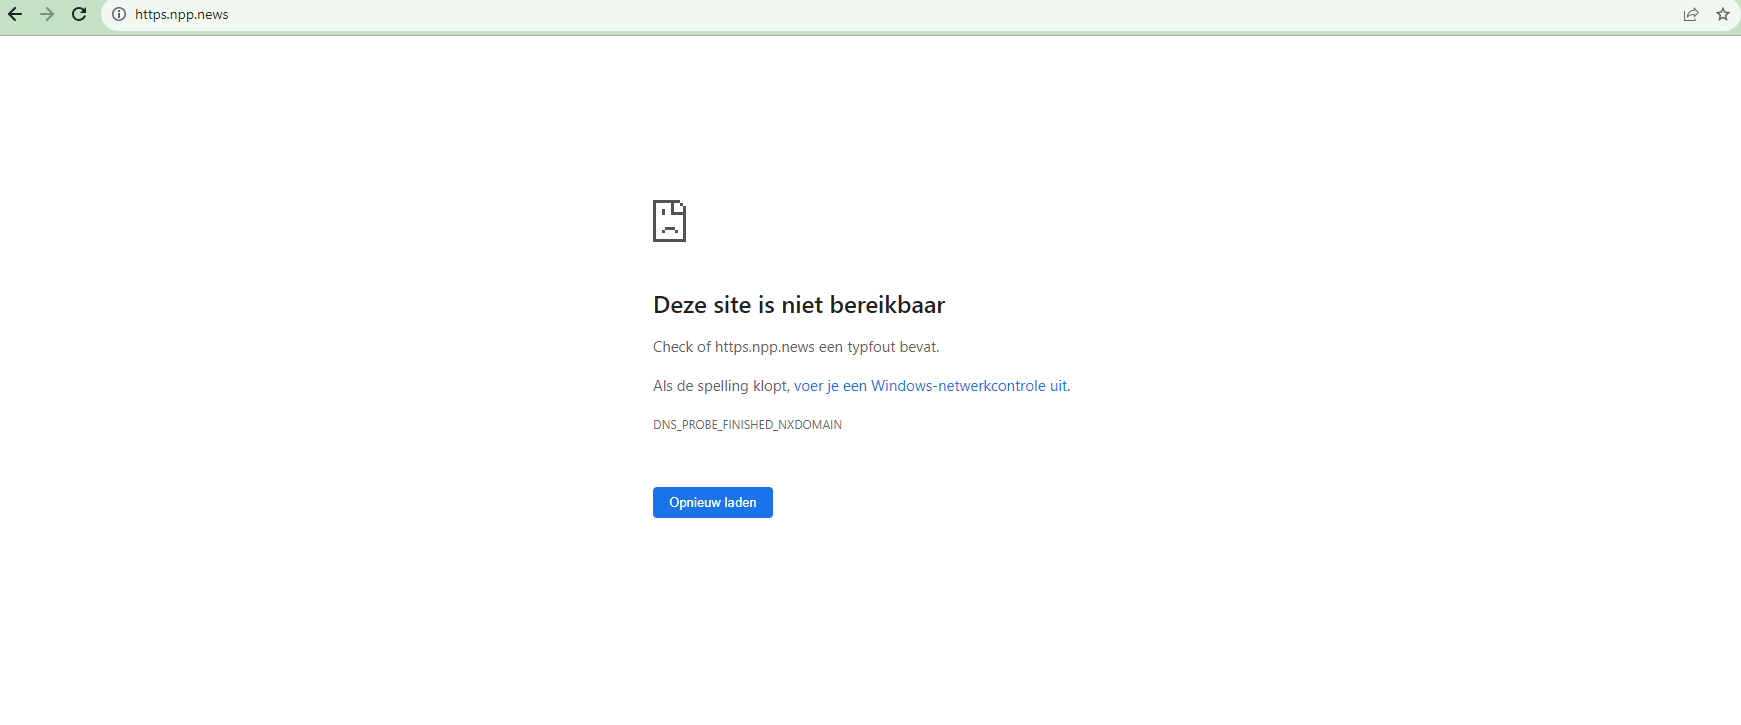
Task: Click the heading Deze site is niet bereikbaar
Action: tap(799, 305)
